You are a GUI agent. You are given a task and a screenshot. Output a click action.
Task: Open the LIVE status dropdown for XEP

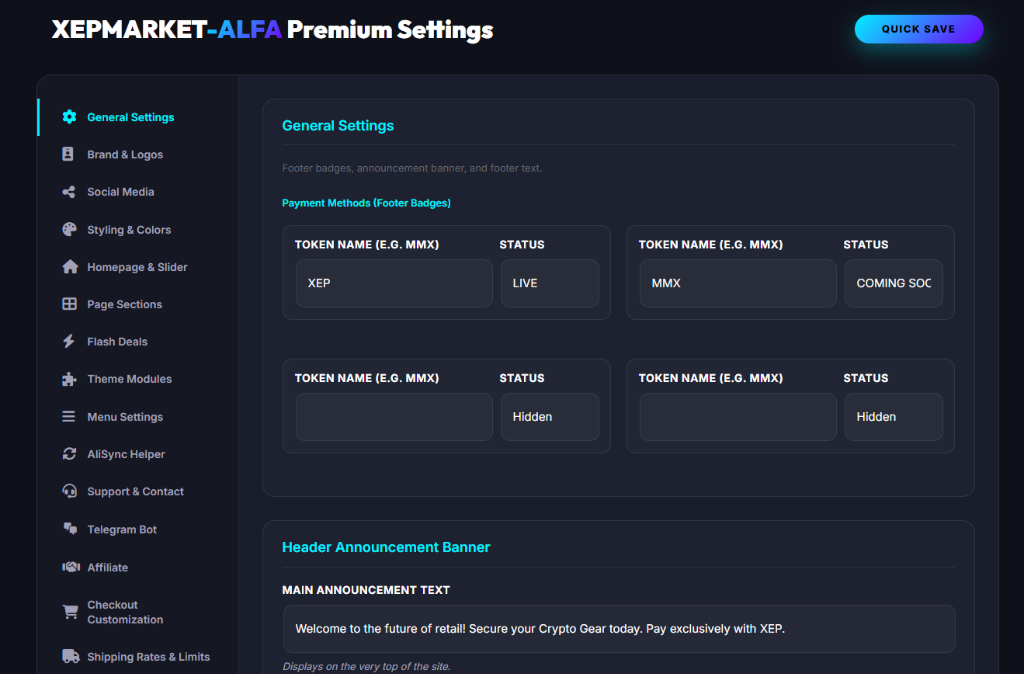tap(549, 284)
